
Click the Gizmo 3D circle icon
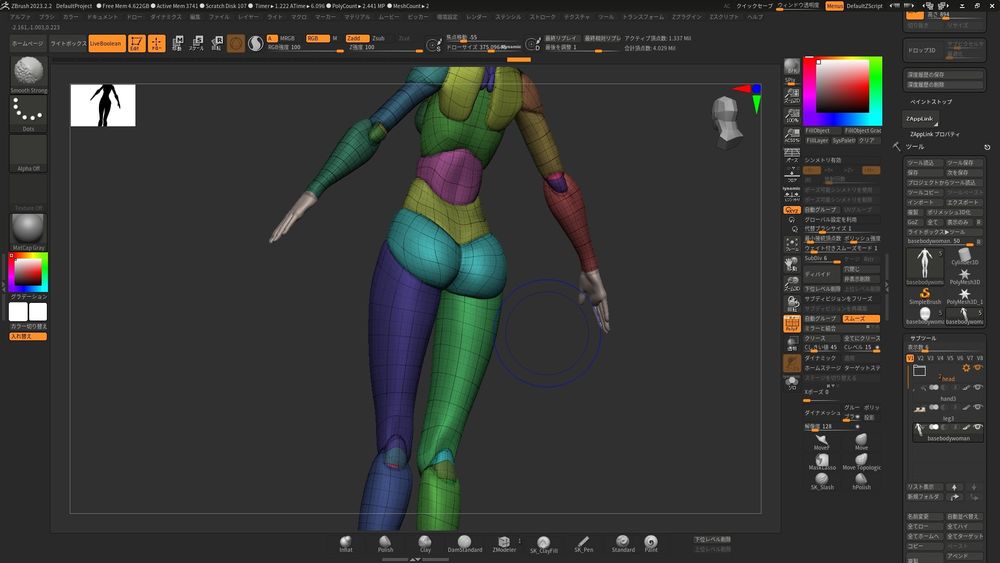[x=236, y=43]
